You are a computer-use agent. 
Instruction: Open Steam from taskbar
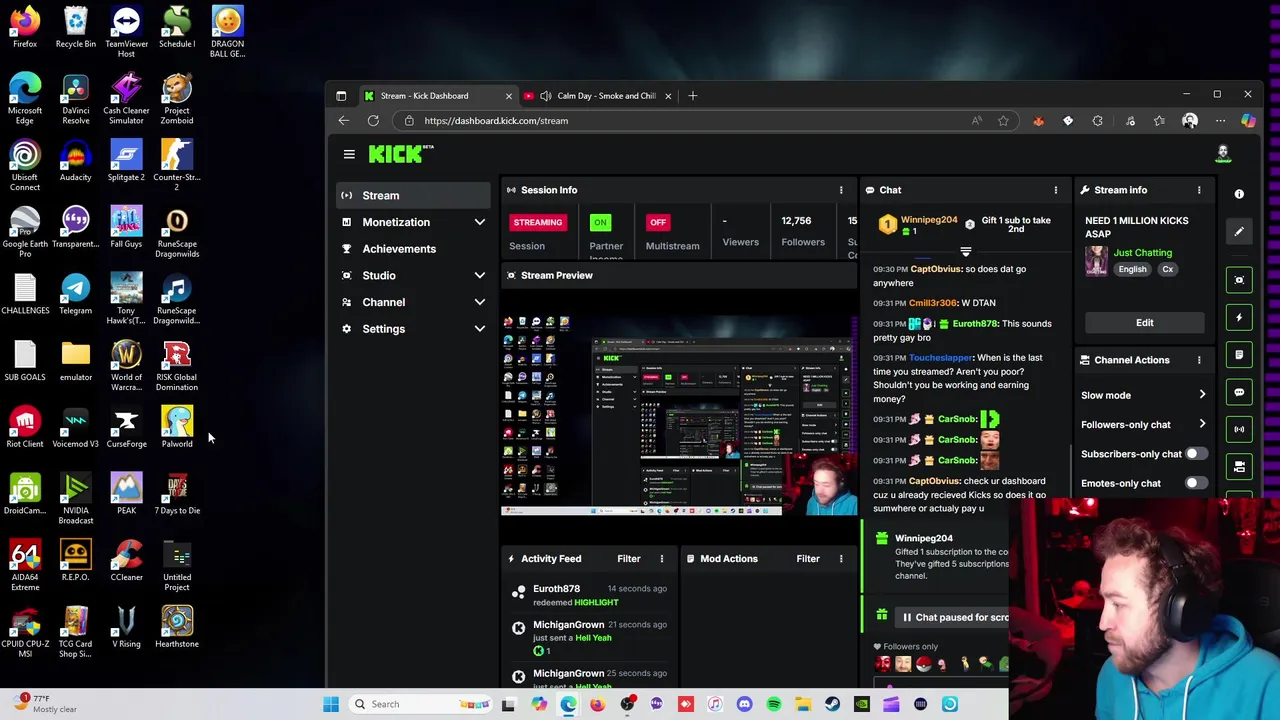coord(832,704)
